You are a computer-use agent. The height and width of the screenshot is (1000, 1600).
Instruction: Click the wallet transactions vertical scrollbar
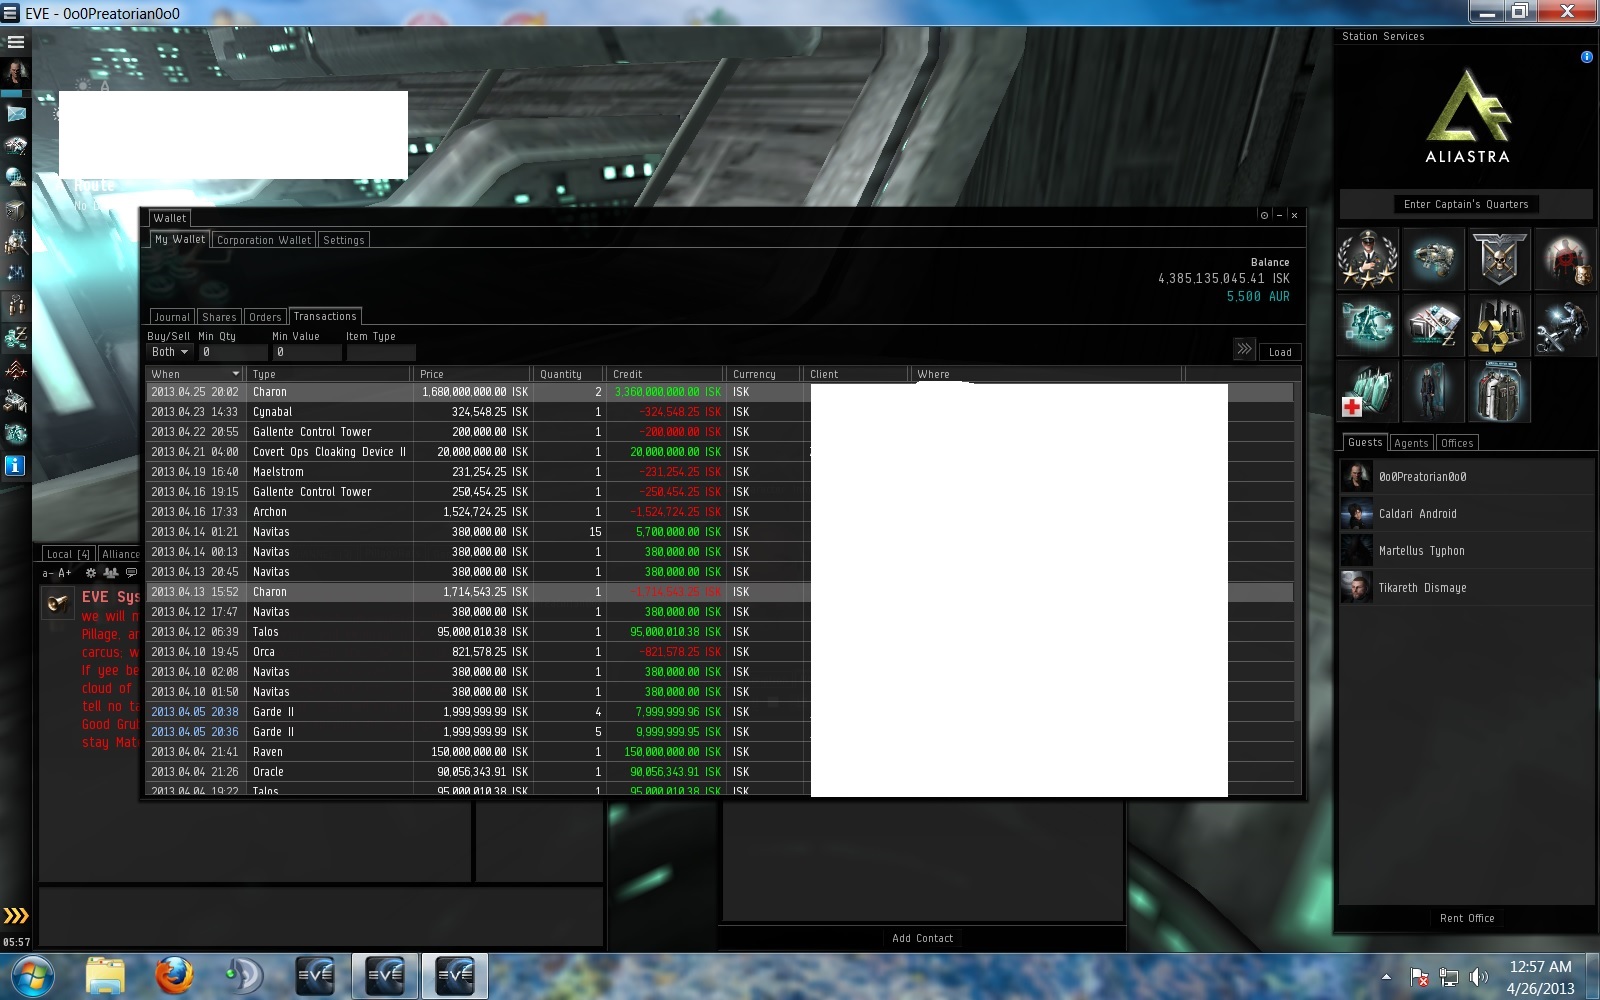click(x=1298, y=552)
